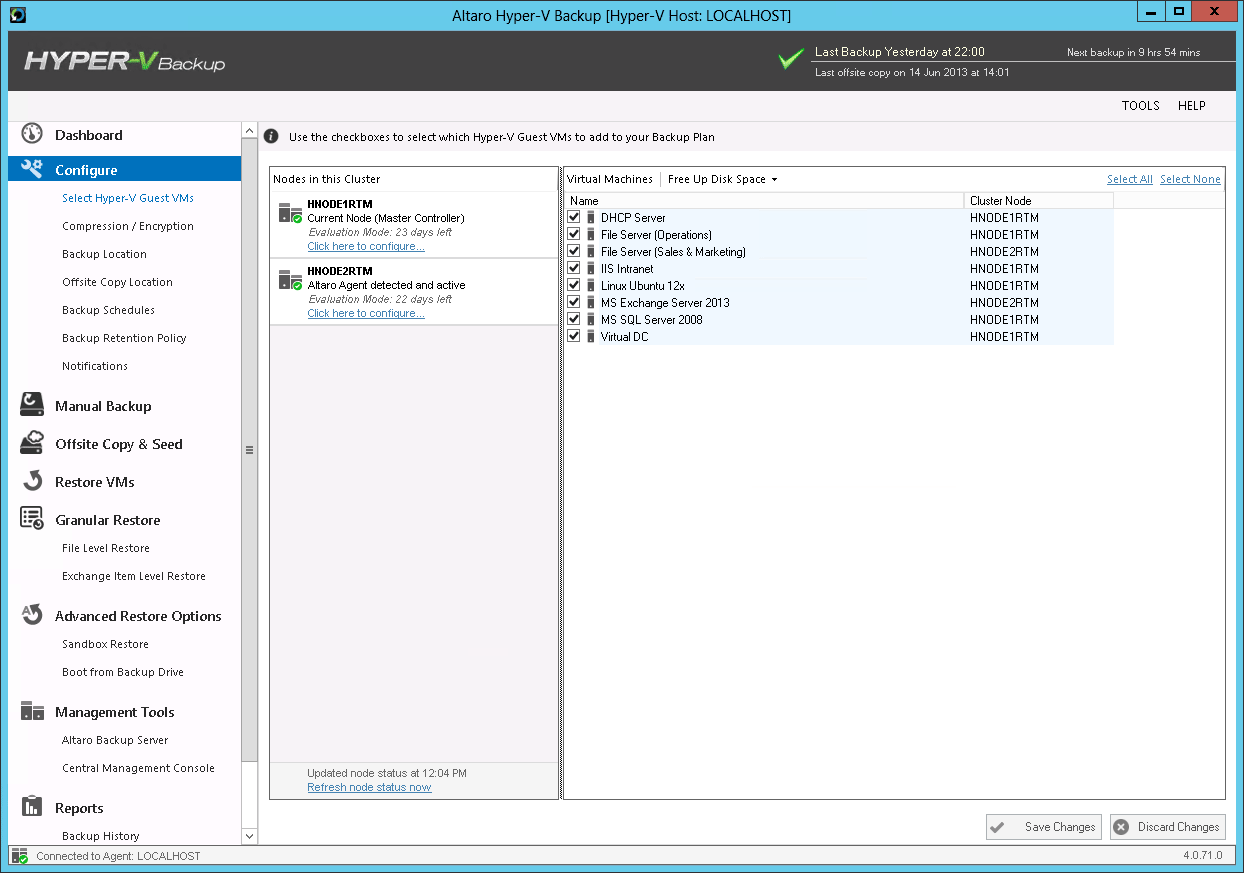Click the agent connection status bar icon
Viewport: 1244px width, 873px height.
point(20,856)
